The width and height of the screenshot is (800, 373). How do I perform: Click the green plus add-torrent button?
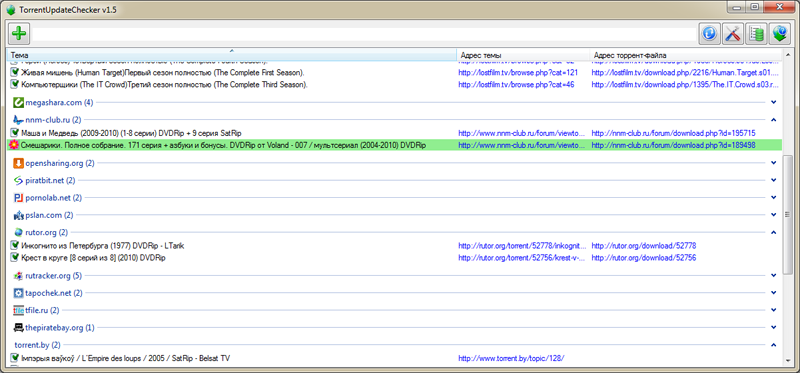coord(19,34)
